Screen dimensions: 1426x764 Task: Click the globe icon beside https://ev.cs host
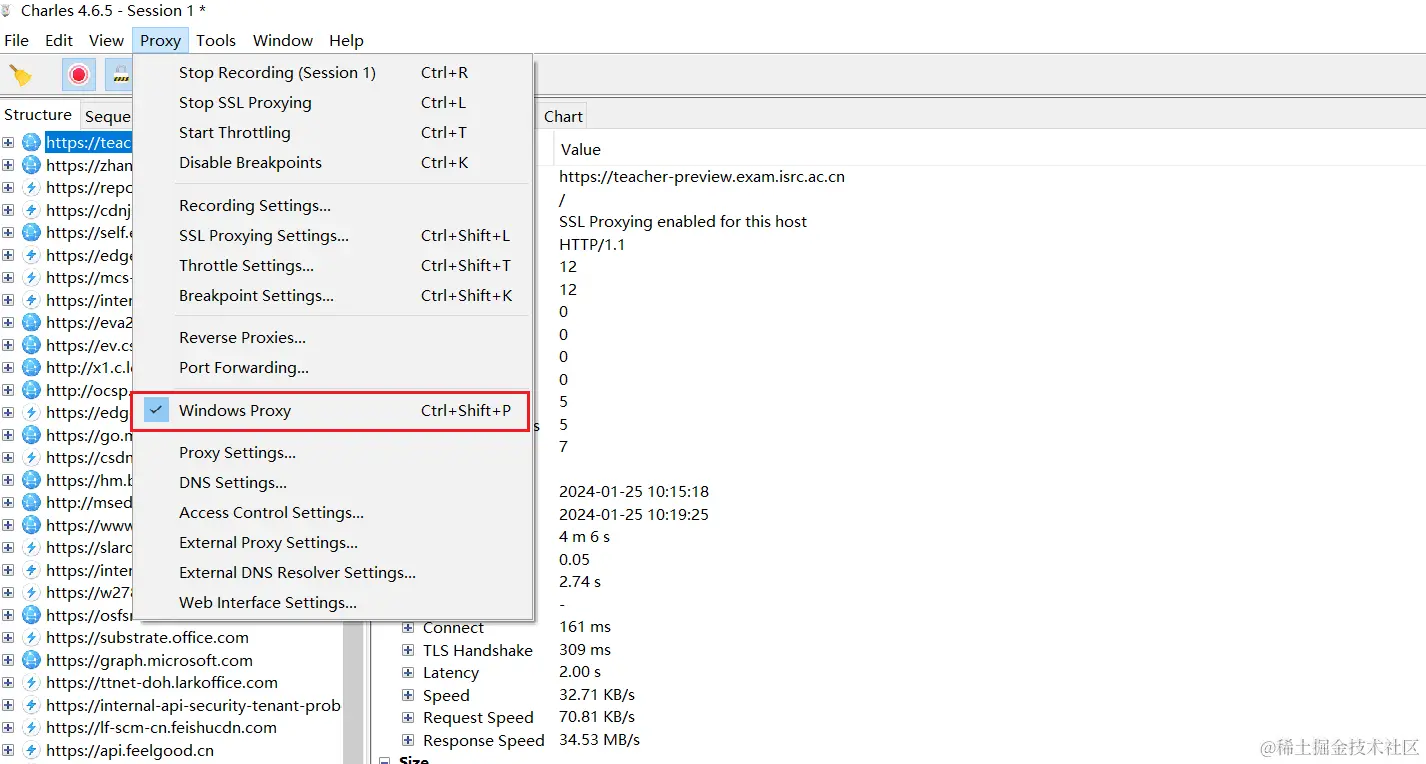pyautogui.click(x=31, y=345)
